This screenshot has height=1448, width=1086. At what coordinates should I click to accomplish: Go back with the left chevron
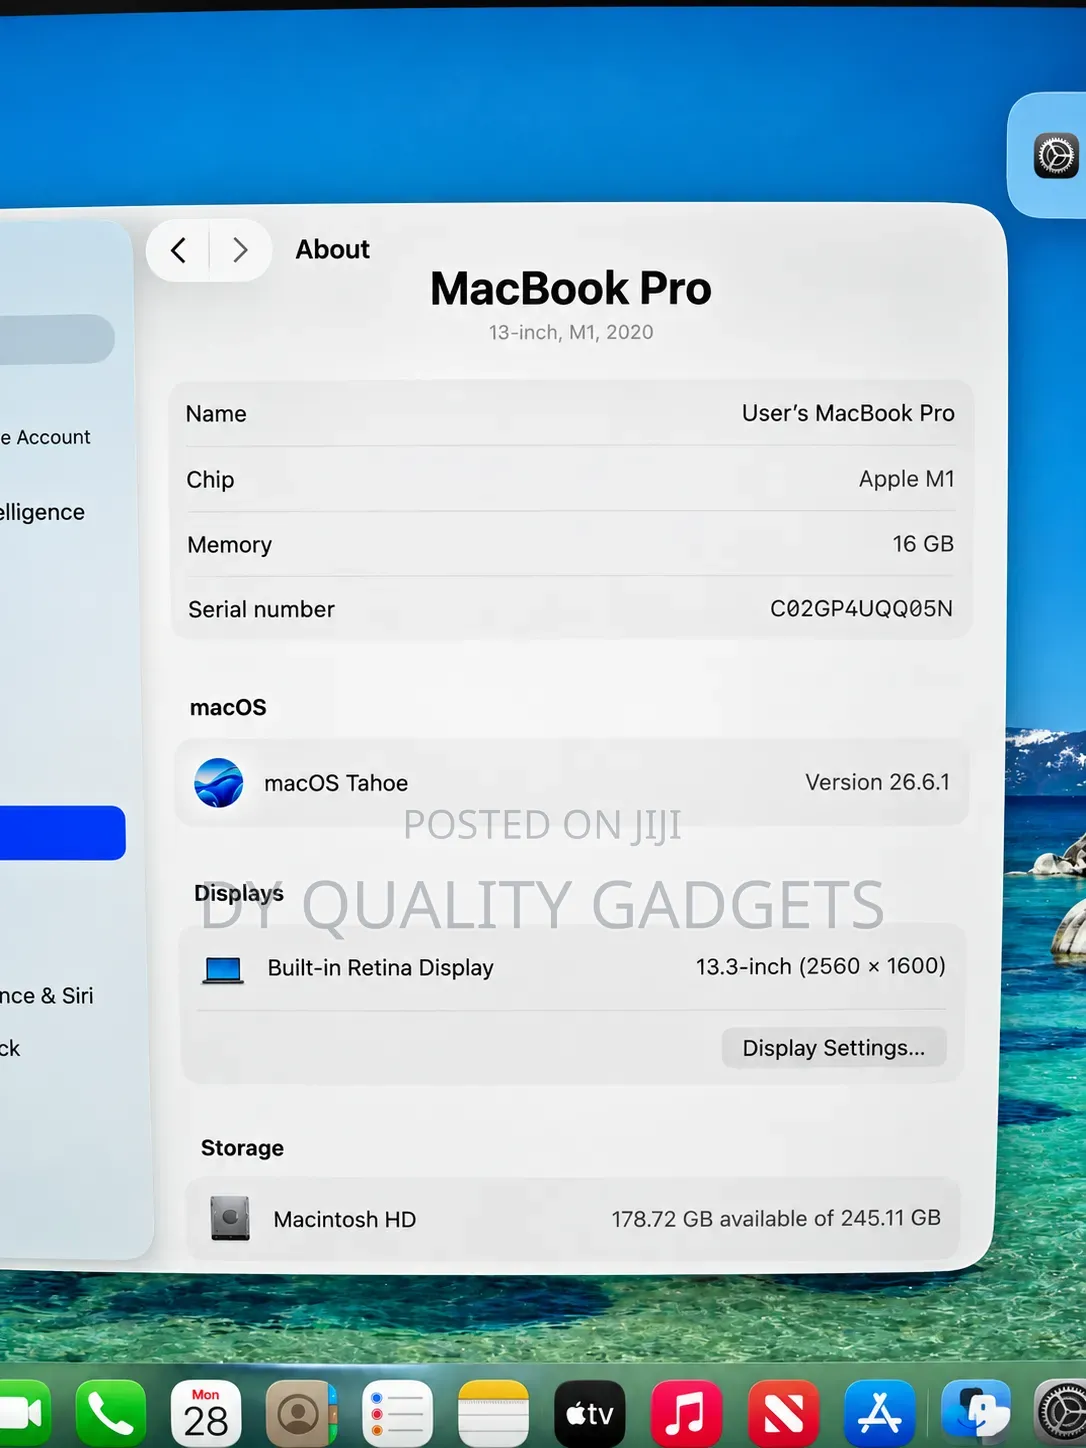pos(179,250)
